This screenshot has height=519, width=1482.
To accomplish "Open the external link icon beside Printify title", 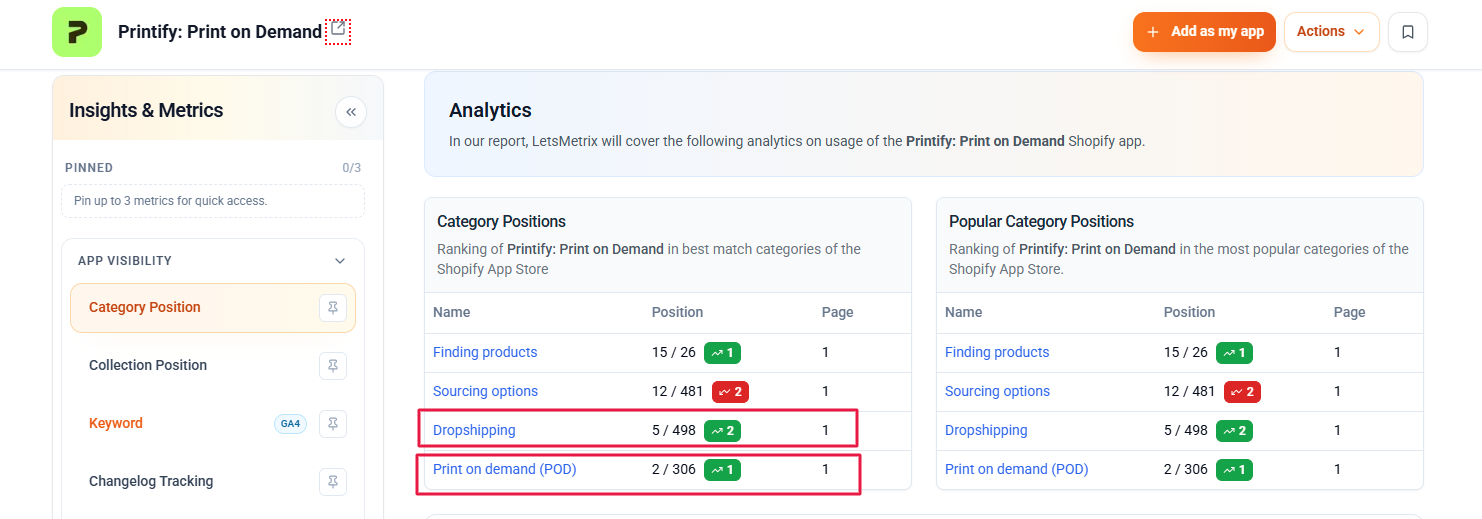I will [338, 30].
